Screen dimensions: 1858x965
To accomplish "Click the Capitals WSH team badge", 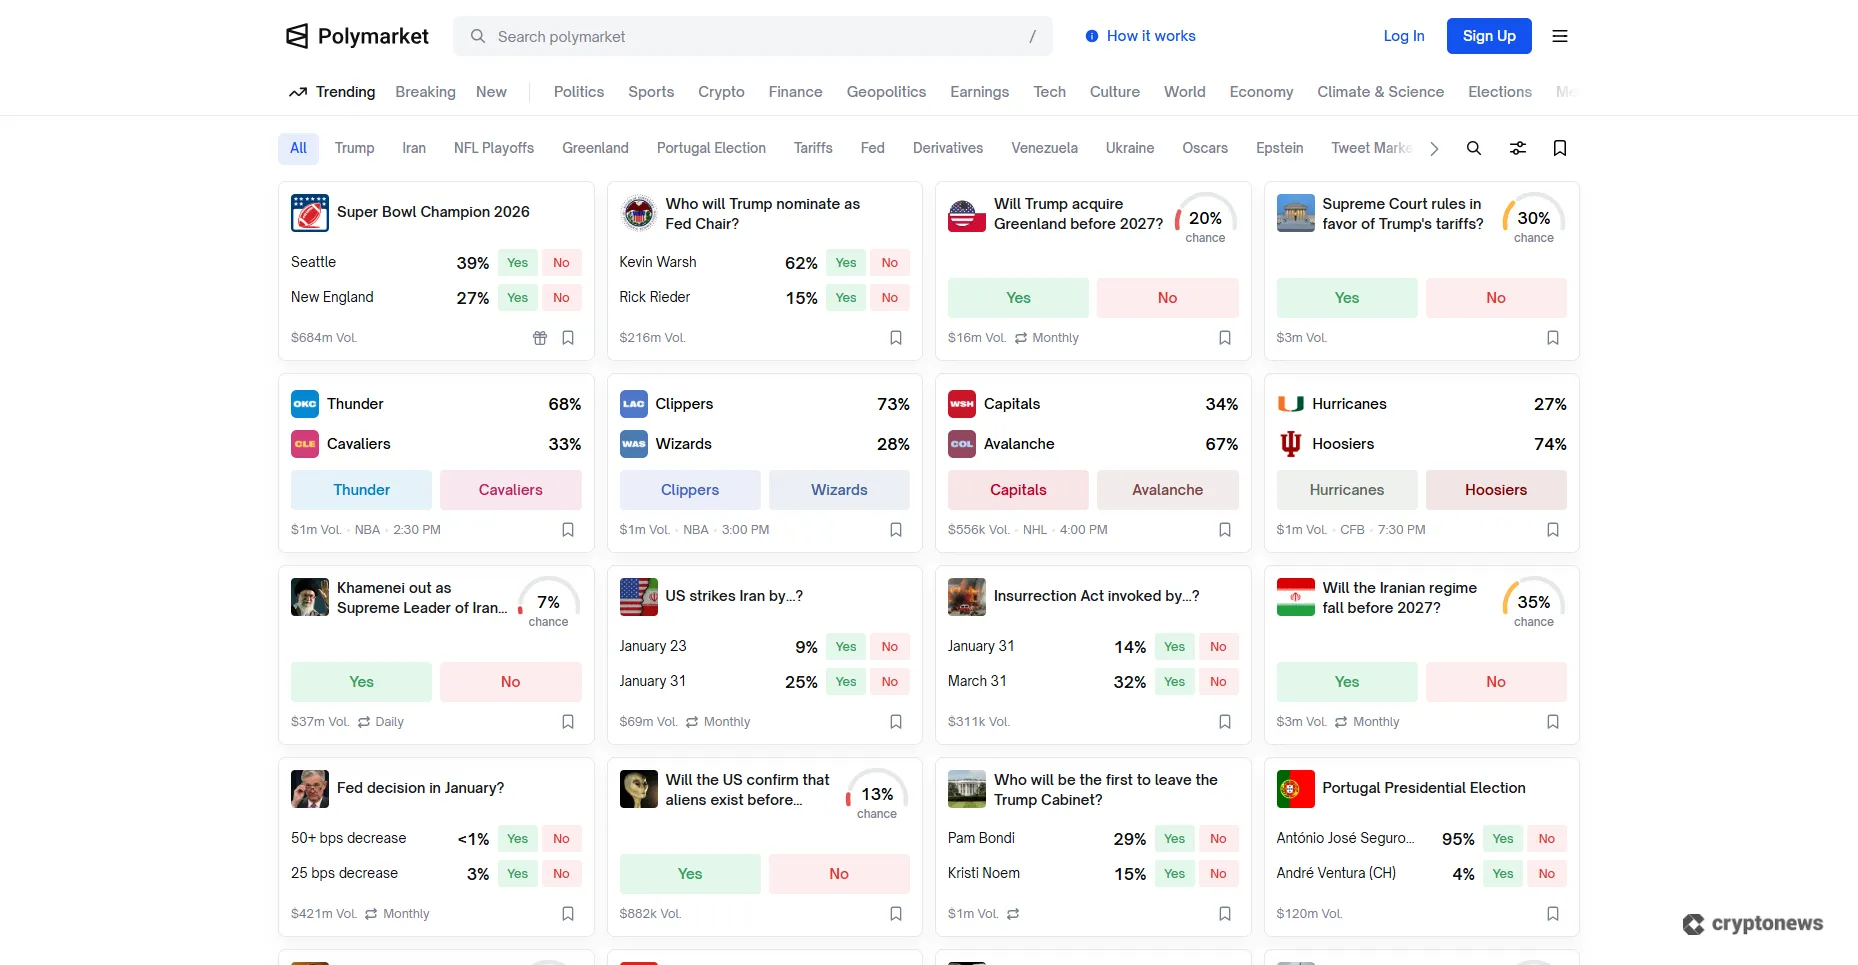I will tap(962, 404).
